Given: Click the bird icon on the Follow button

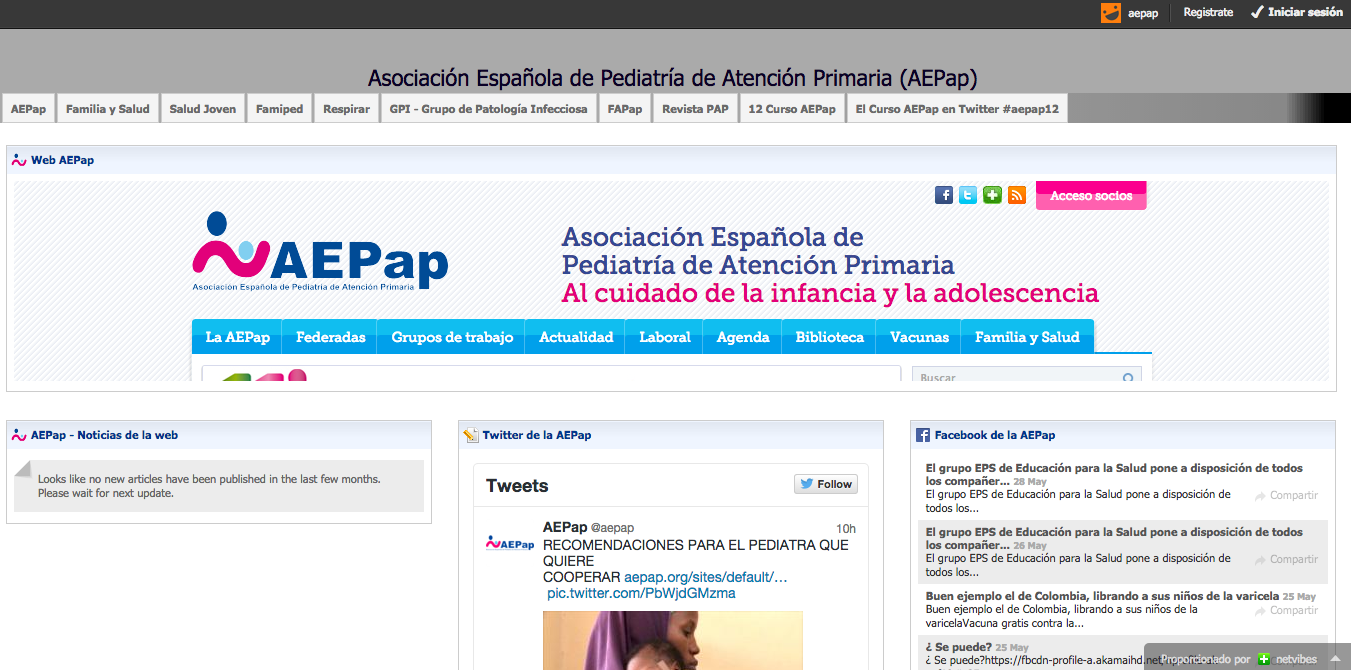Looking at the screenshot, I should tap(805, 483).
